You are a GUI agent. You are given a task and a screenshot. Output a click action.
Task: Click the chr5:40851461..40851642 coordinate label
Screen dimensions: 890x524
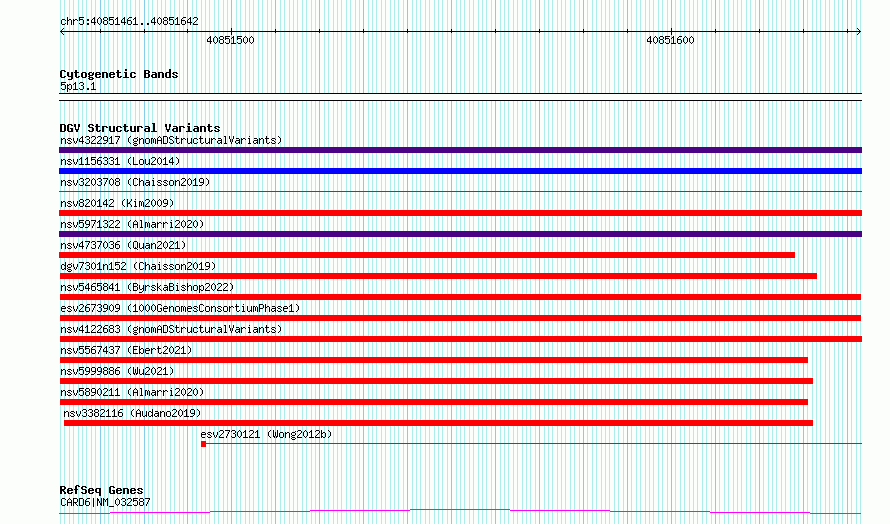[x=129, y=22]
